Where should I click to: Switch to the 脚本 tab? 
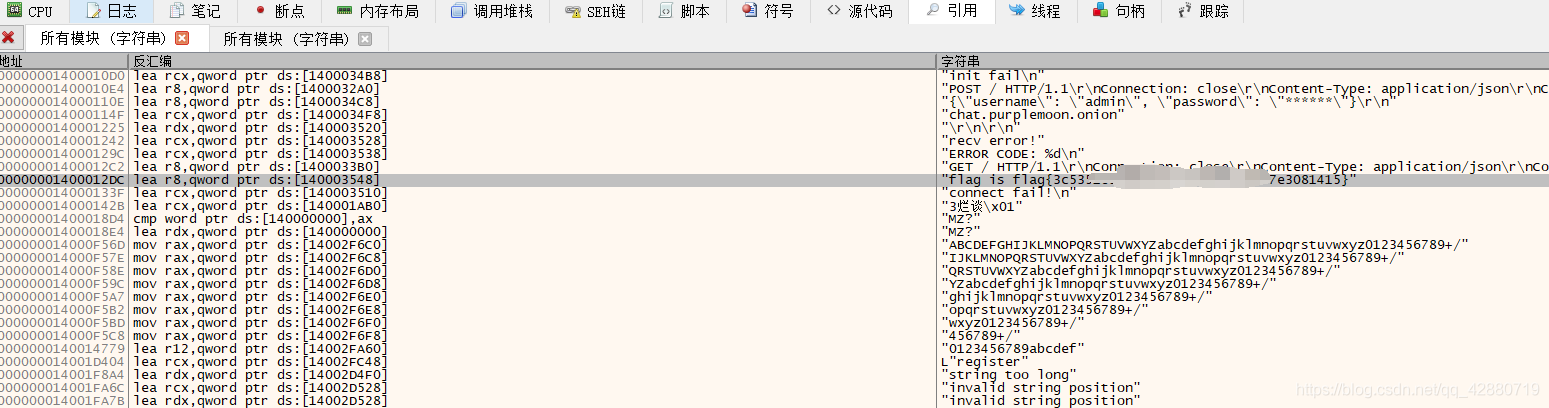pos(685,12)
